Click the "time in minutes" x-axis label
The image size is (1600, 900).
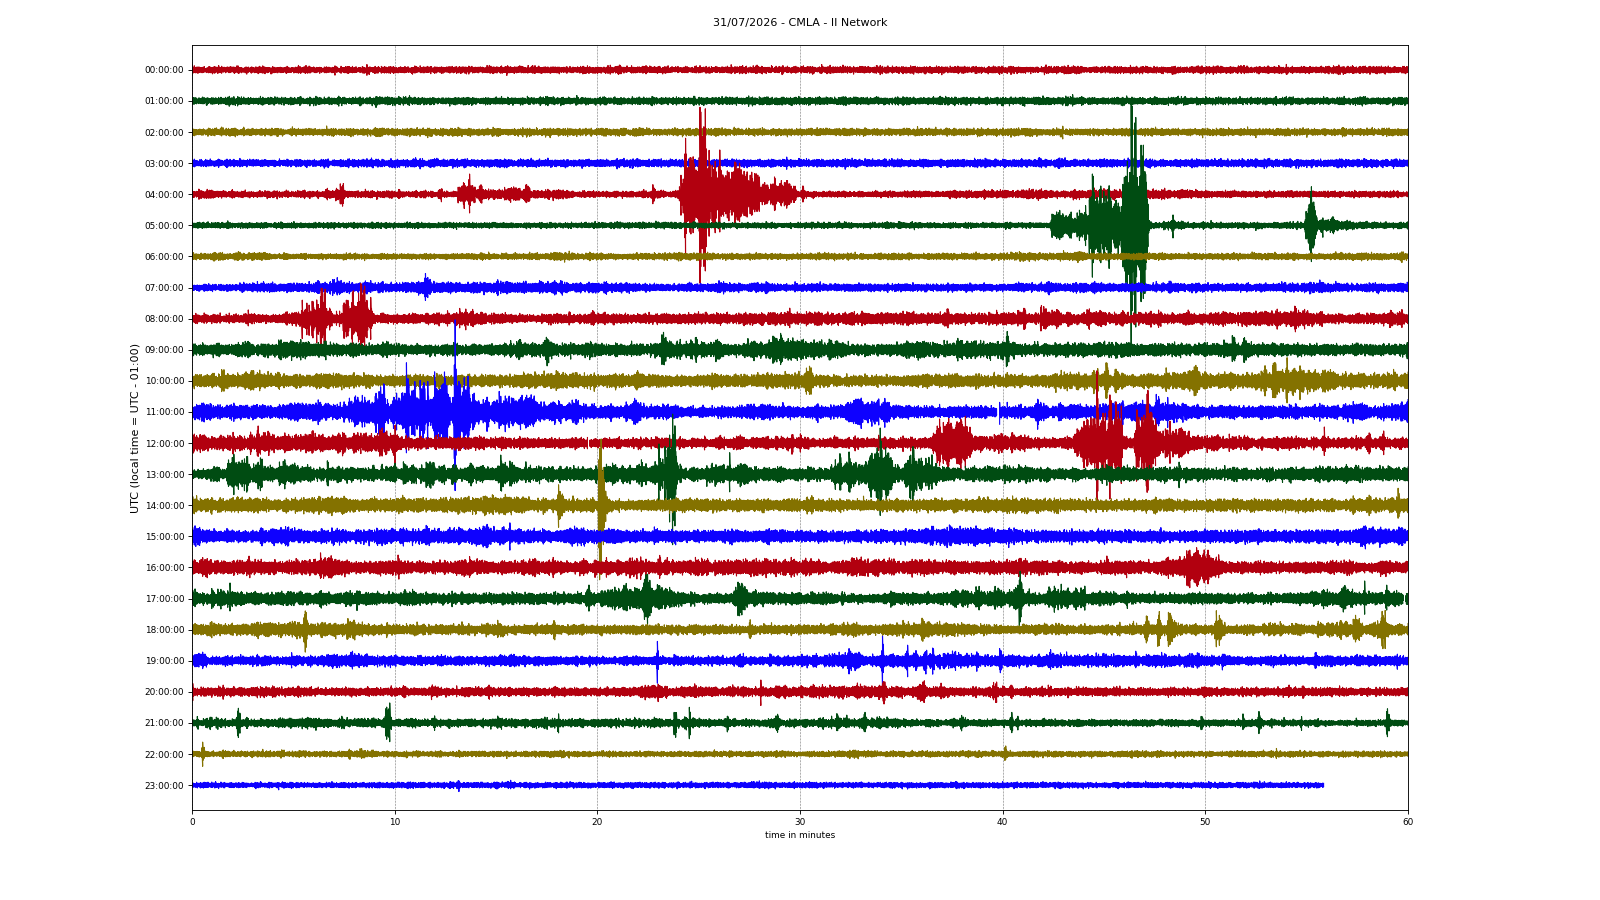[800, 835]
